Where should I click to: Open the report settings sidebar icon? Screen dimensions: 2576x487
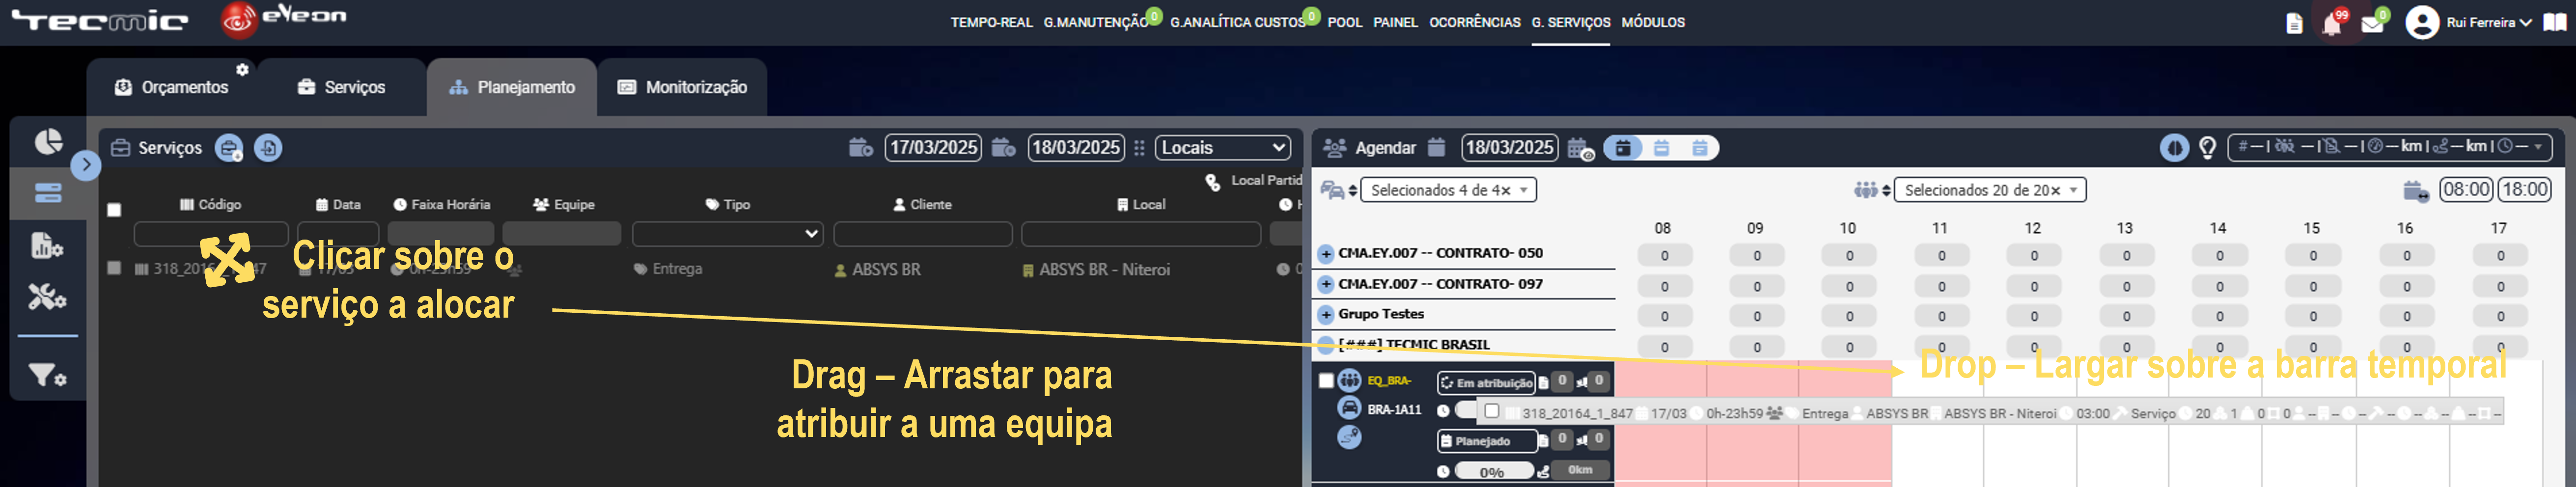[48, 245]
